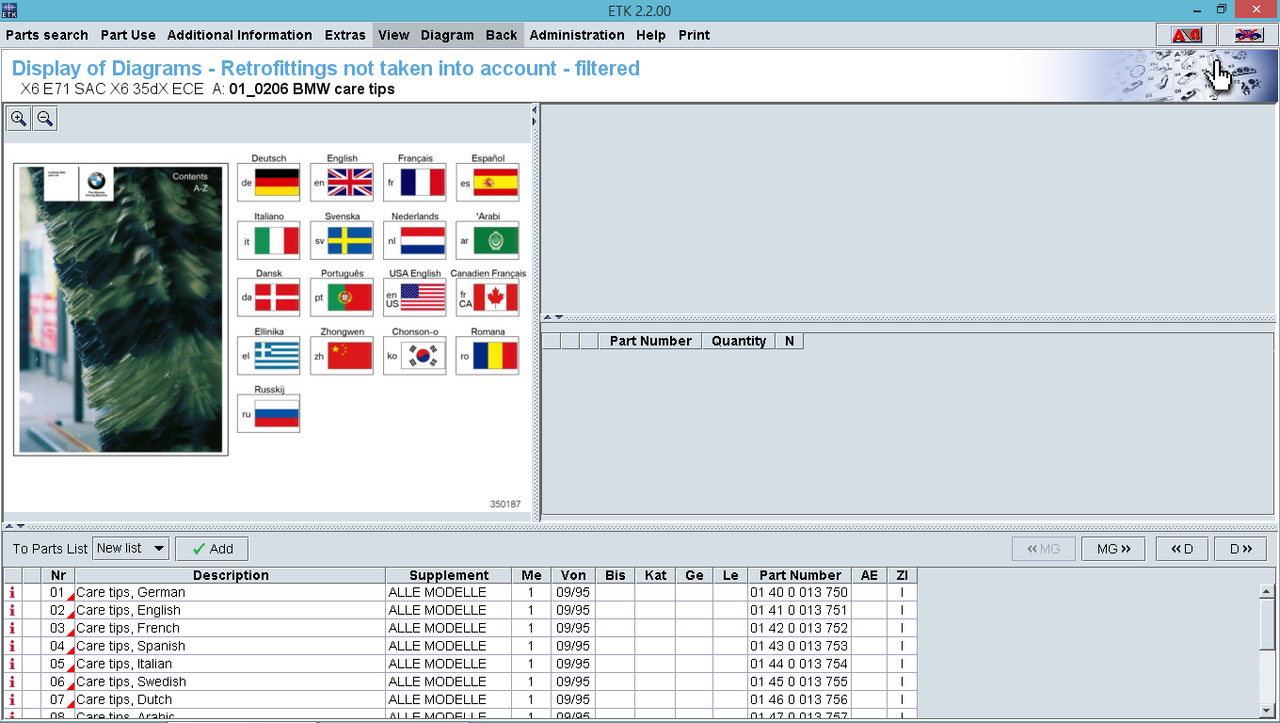
Task: Go to previous diagram D
Action: [1182, 549]
